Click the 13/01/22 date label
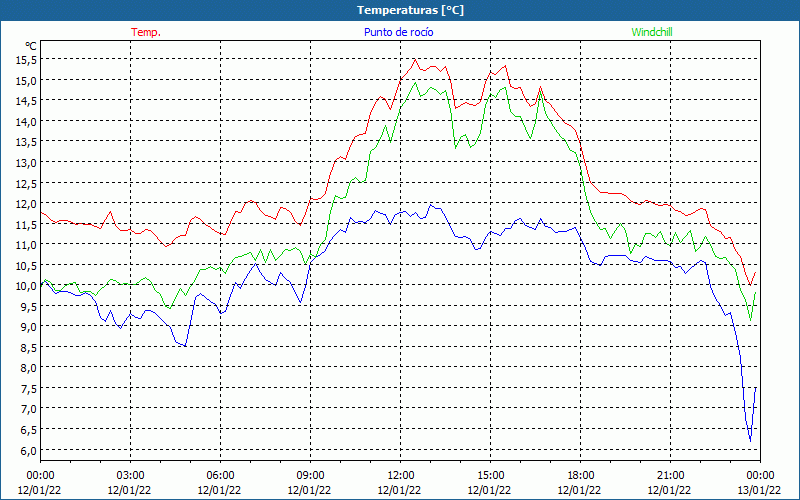800x500 pixels. [x=759, y=490]
